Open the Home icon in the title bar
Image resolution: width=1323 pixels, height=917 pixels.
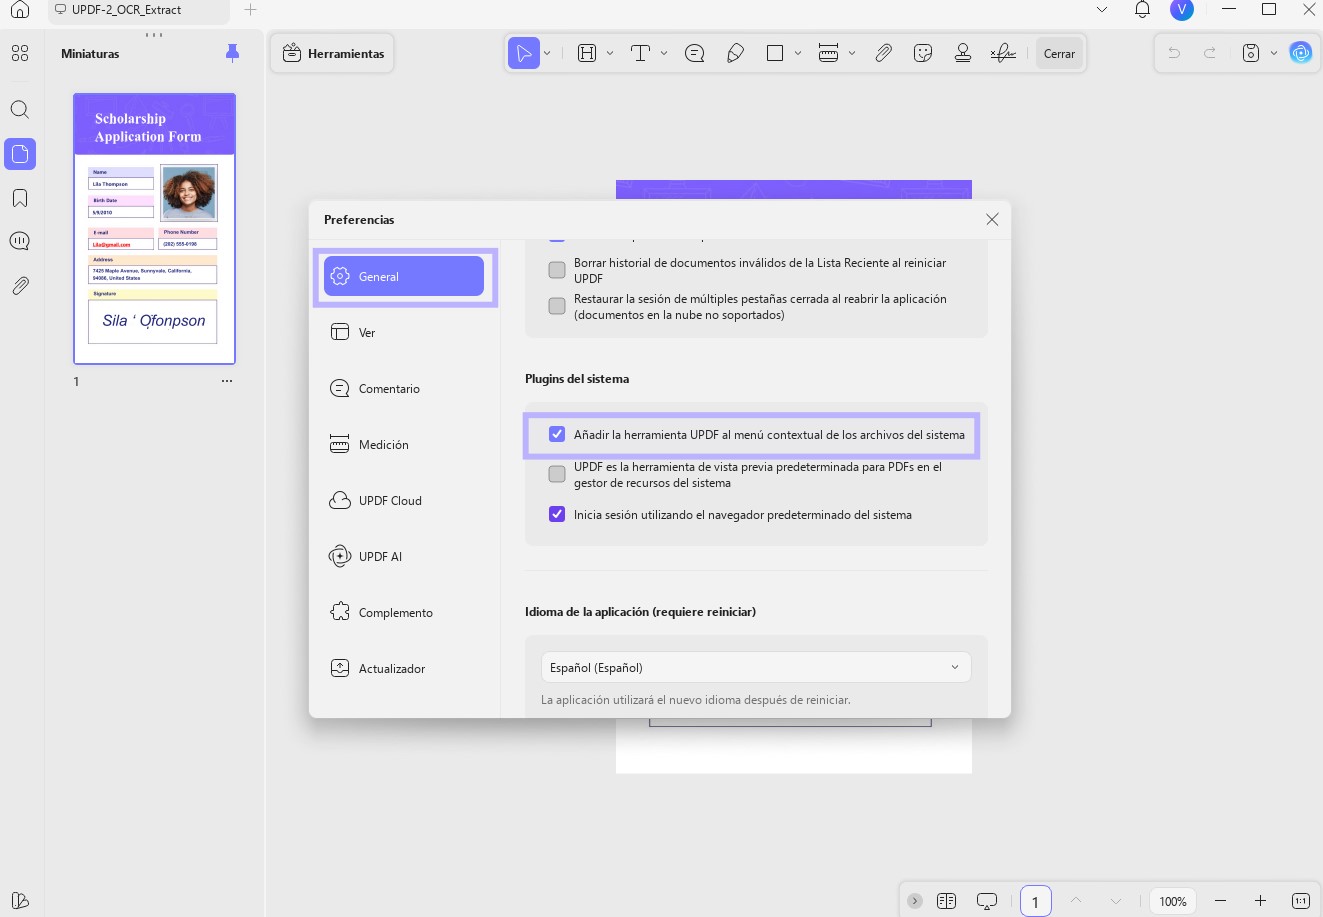pos(20,10)
